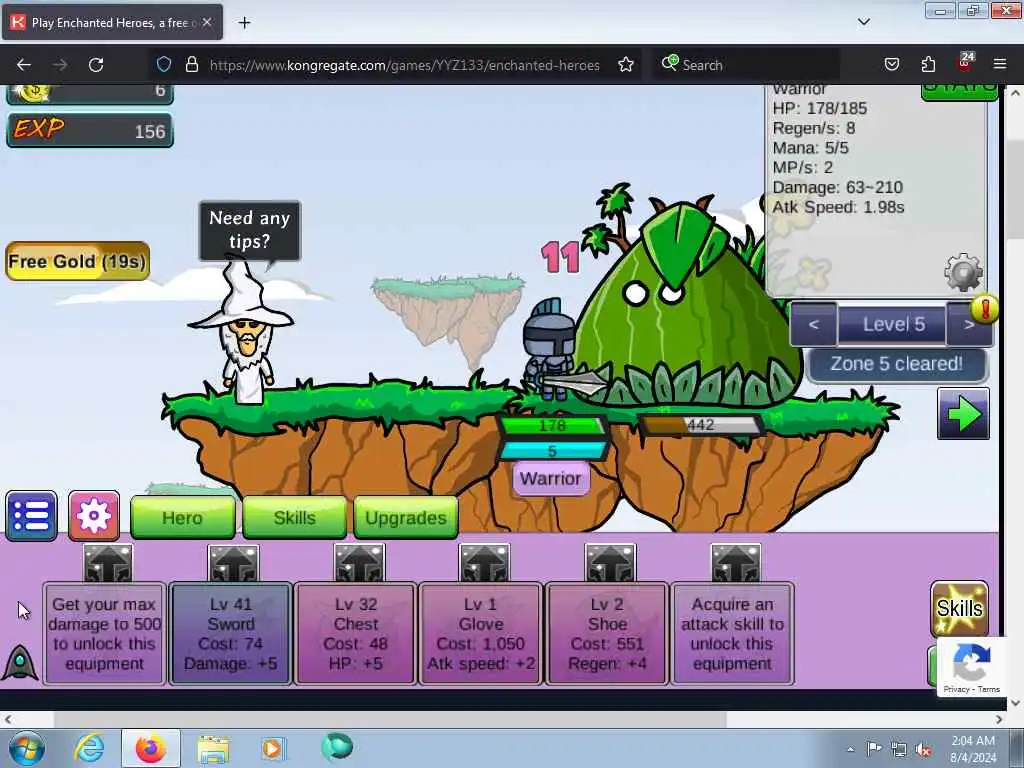The width and height of the screenshot is (1024, 768).
Task: Click the gray gear in stats panel
Action: point(964,272)
